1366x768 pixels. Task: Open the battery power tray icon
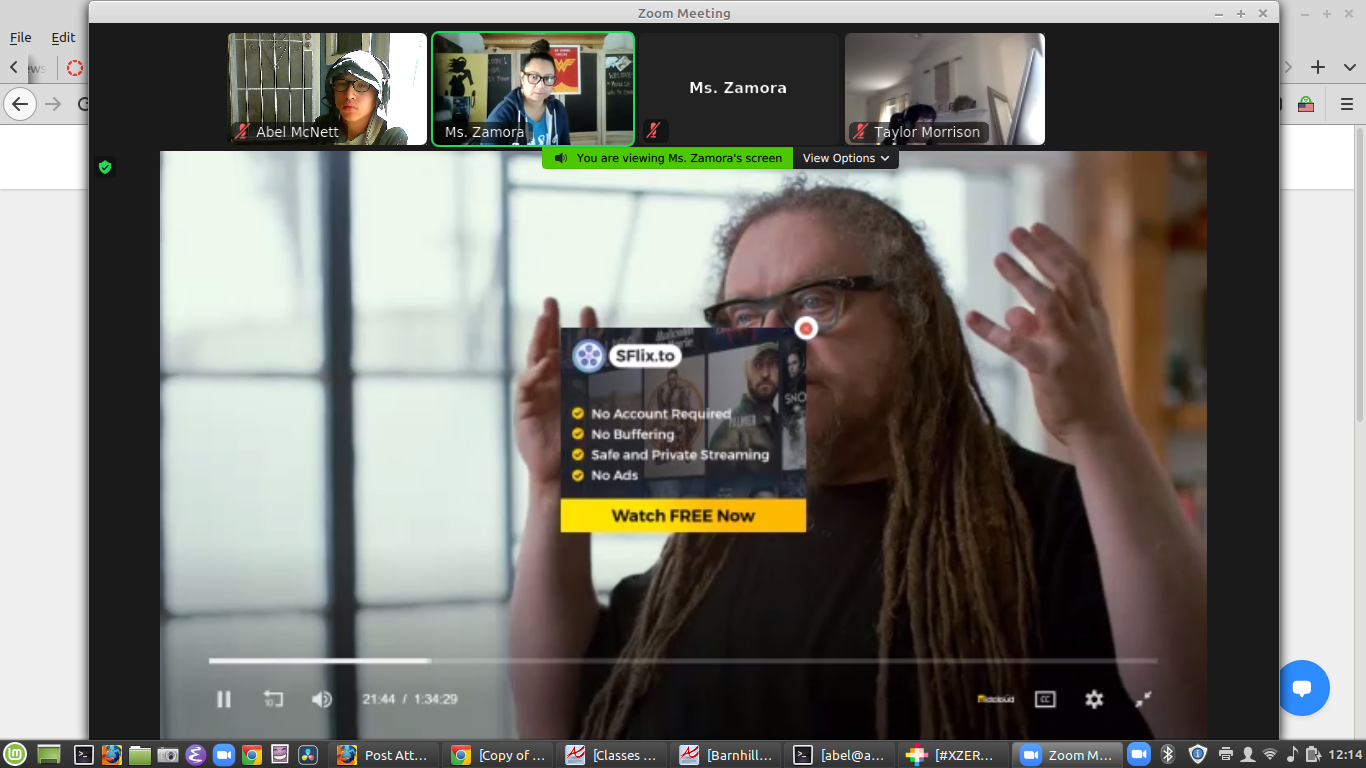[1312, 755]
